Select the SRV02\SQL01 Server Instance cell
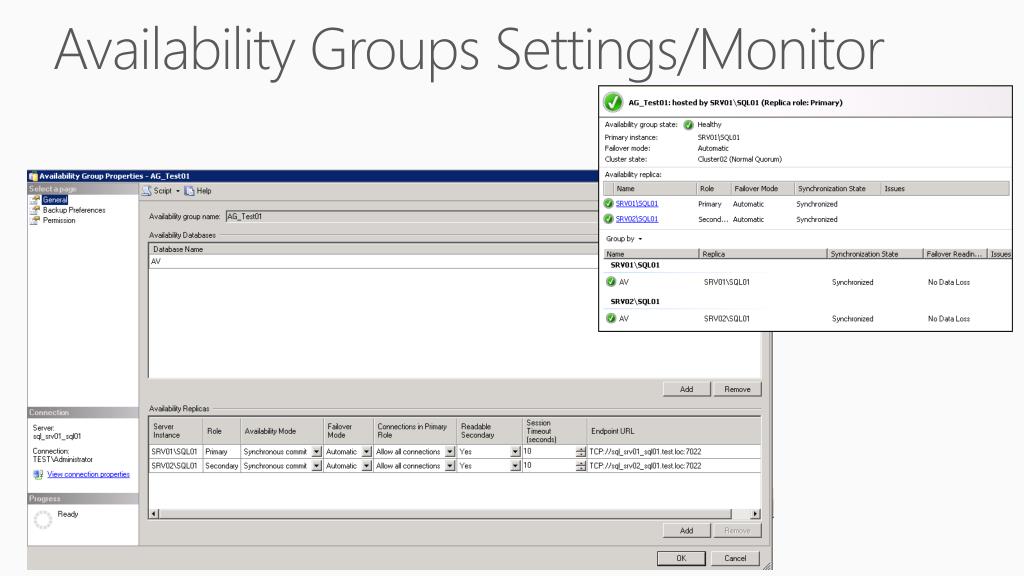The width and height of the screenshot is (1024, 576). [x=175, y=466]
